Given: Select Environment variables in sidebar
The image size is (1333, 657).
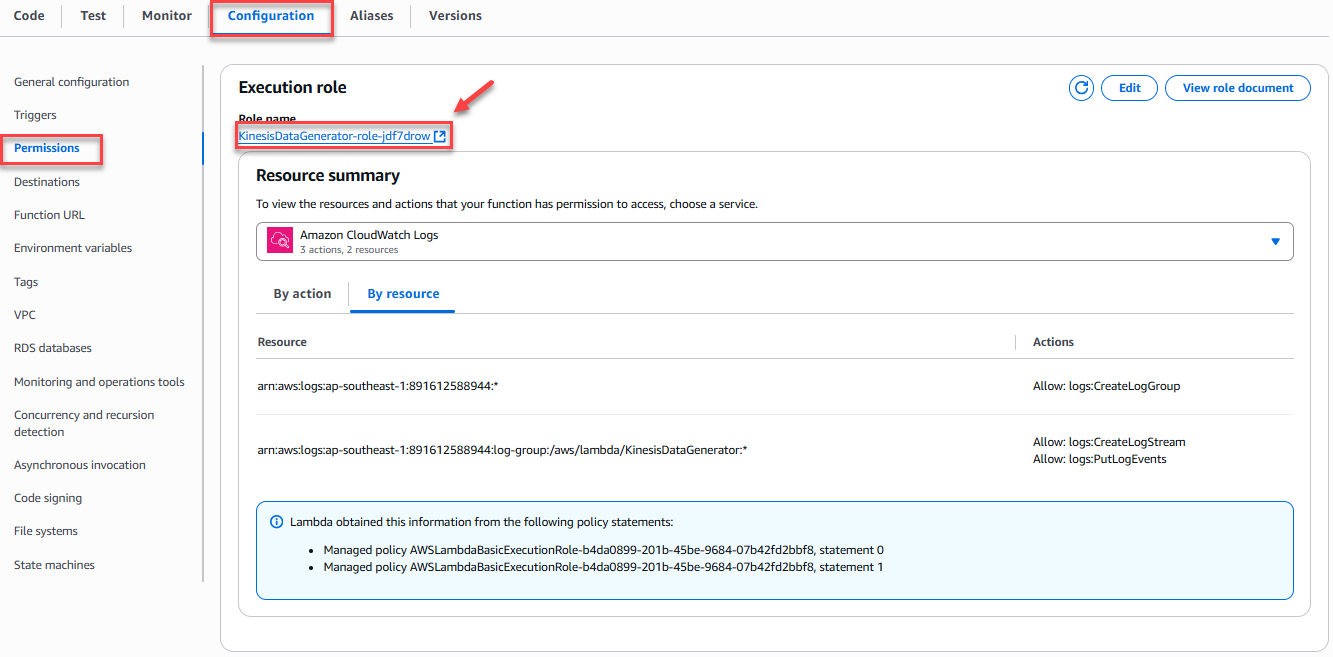Looking at the screenshot, I should coord(73,248).
